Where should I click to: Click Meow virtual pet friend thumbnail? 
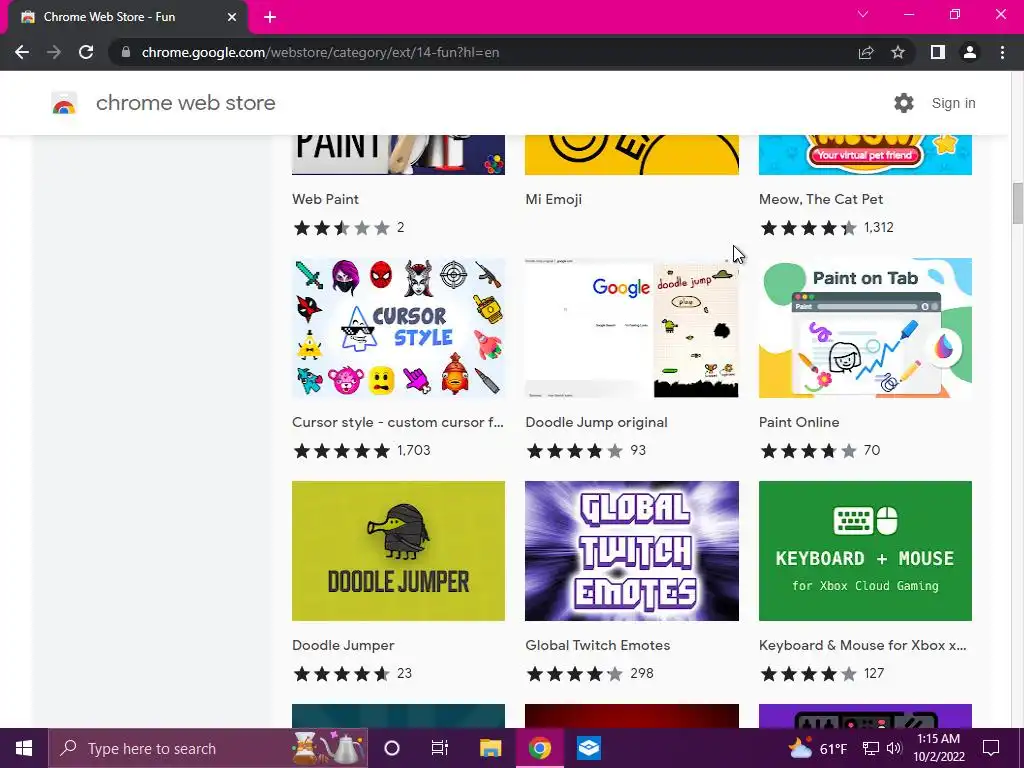point(865,155)
